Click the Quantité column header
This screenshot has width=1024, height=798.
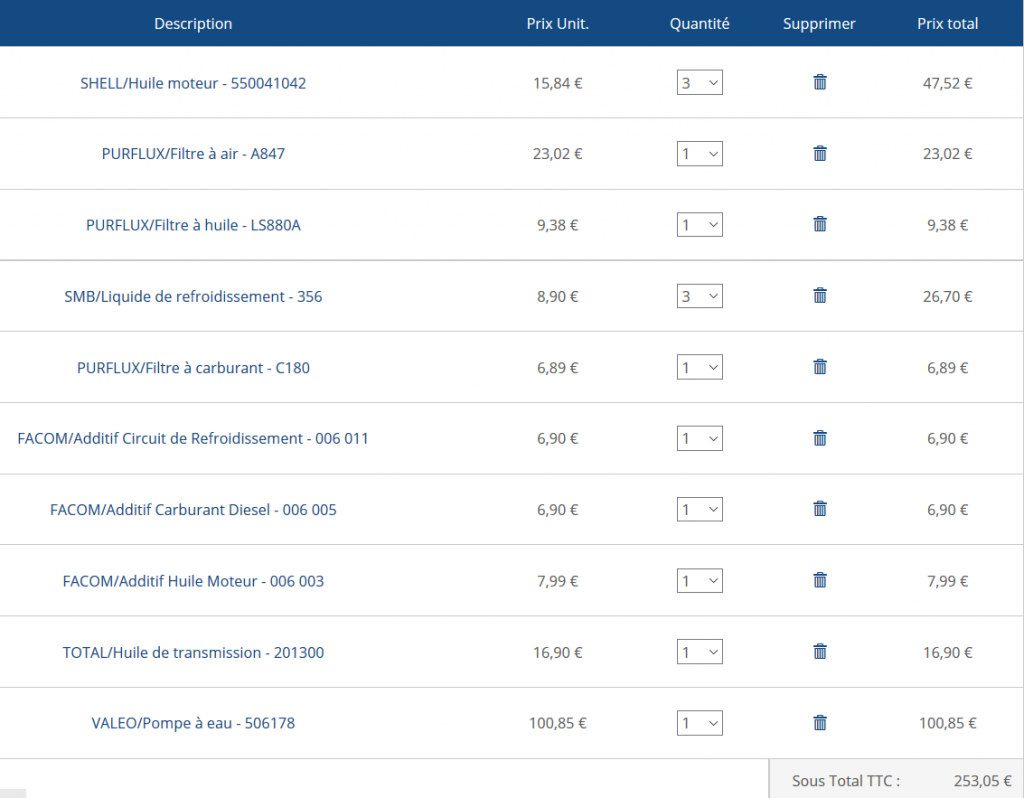(x=699, y=24)
